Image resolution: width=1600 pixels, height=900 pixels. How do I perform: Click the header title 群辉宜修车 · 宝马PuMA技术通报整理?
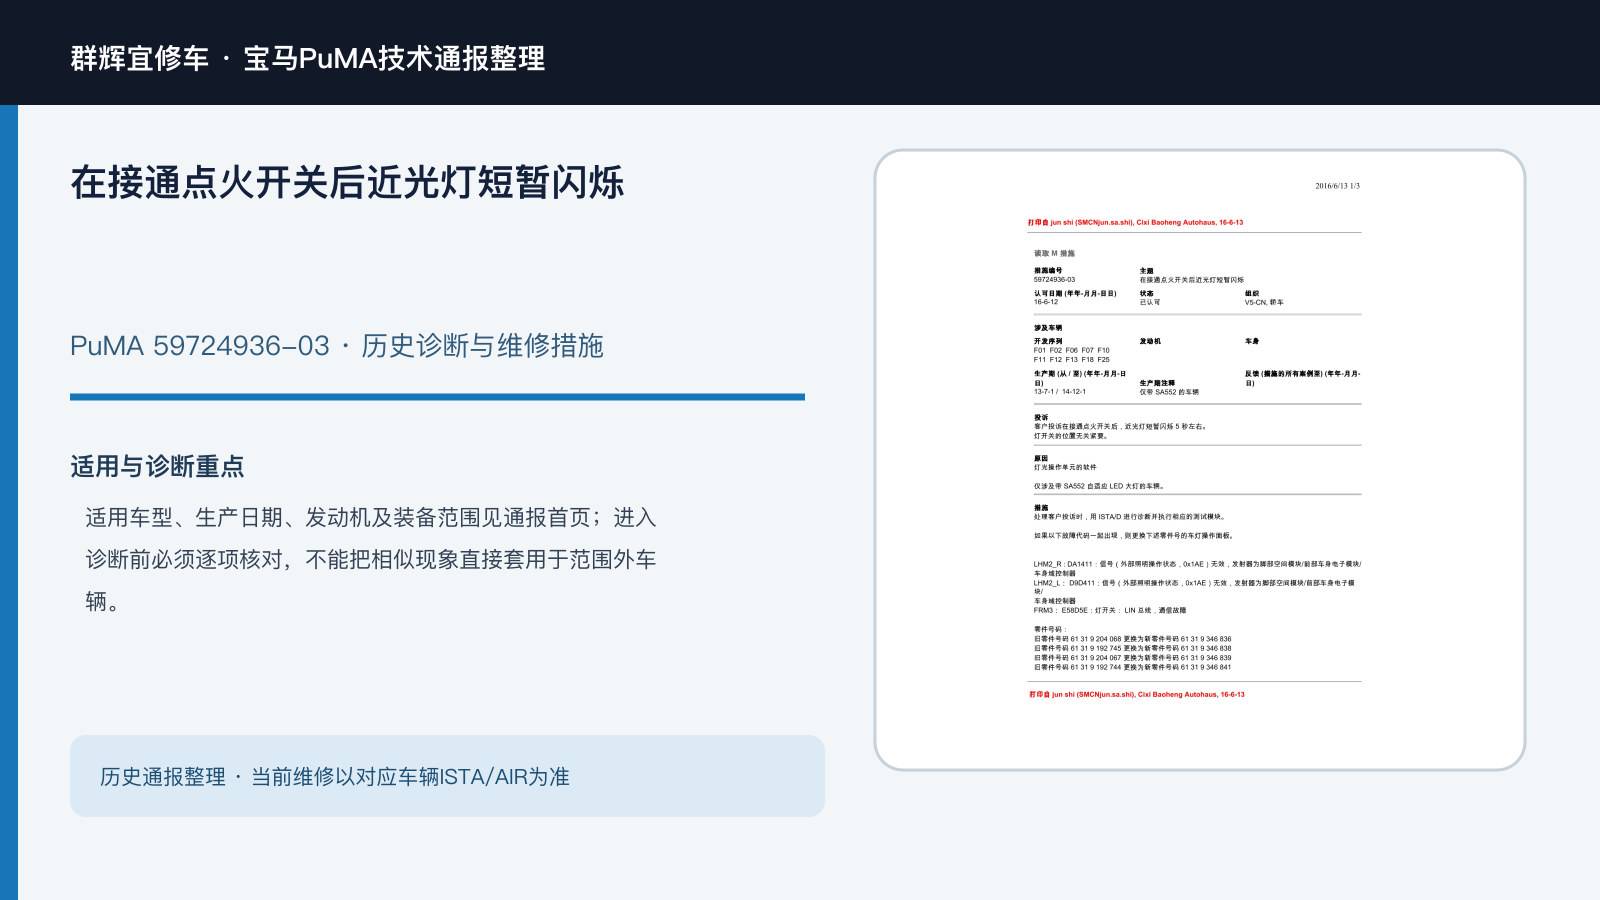[308, 58]
